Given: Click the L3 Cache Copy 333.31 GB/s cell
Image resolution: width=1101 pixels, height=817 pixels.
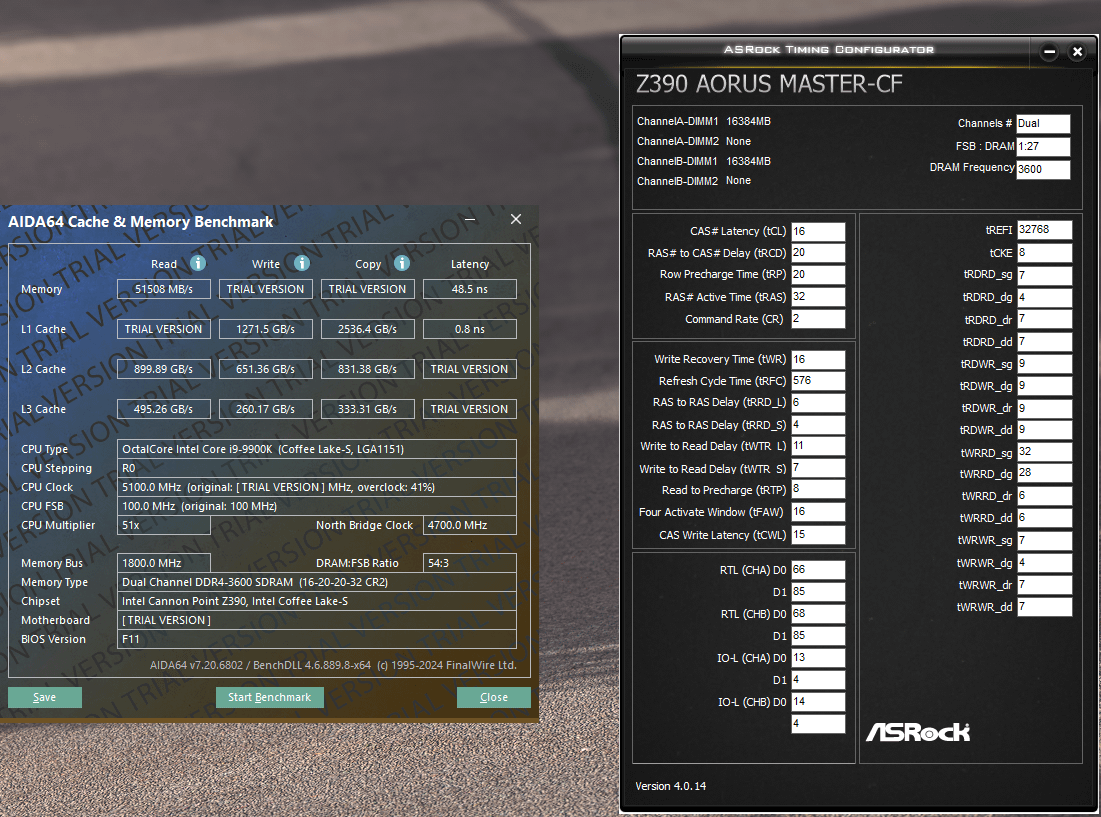Looking at the screenshot, I should point(367,409).
